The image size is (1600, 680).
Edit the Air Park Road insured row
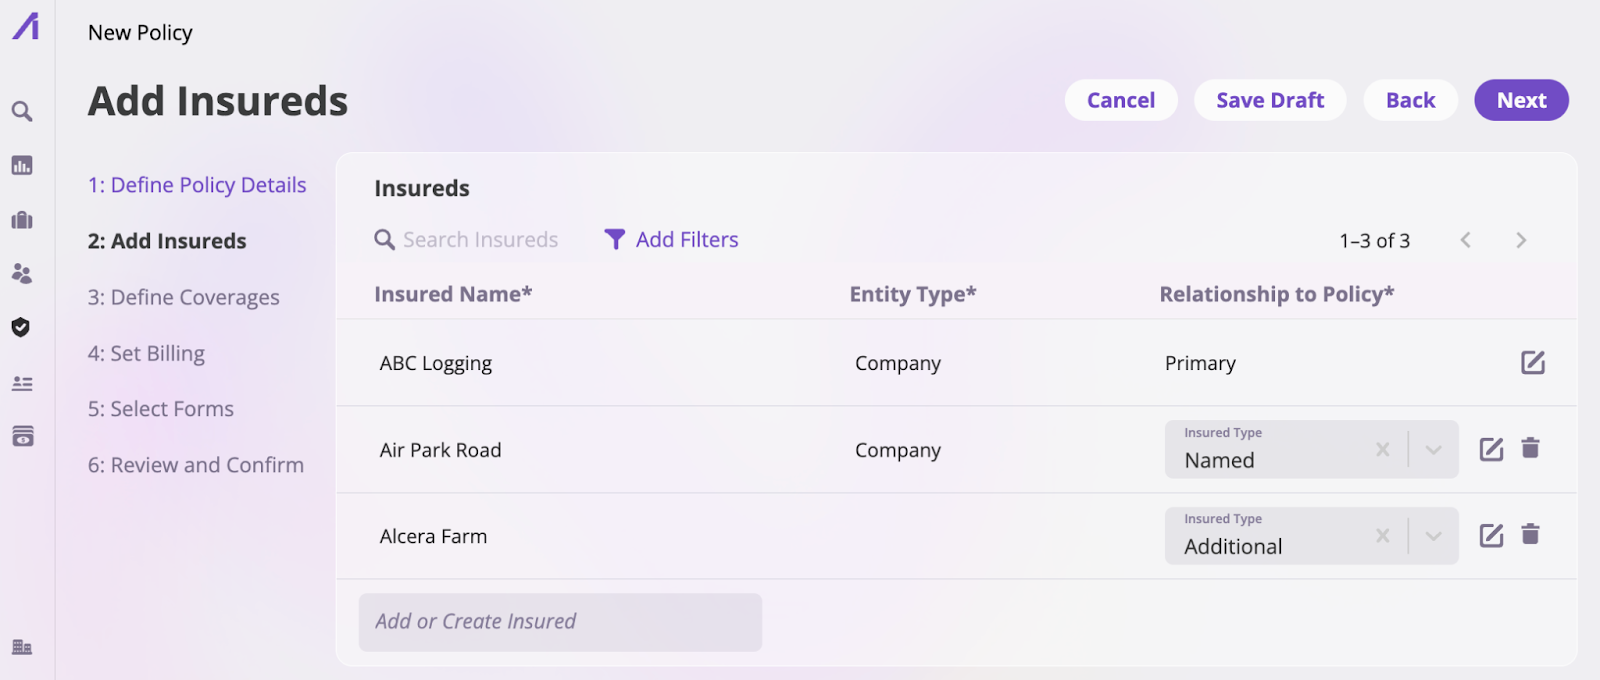[x=1491, y=449]
